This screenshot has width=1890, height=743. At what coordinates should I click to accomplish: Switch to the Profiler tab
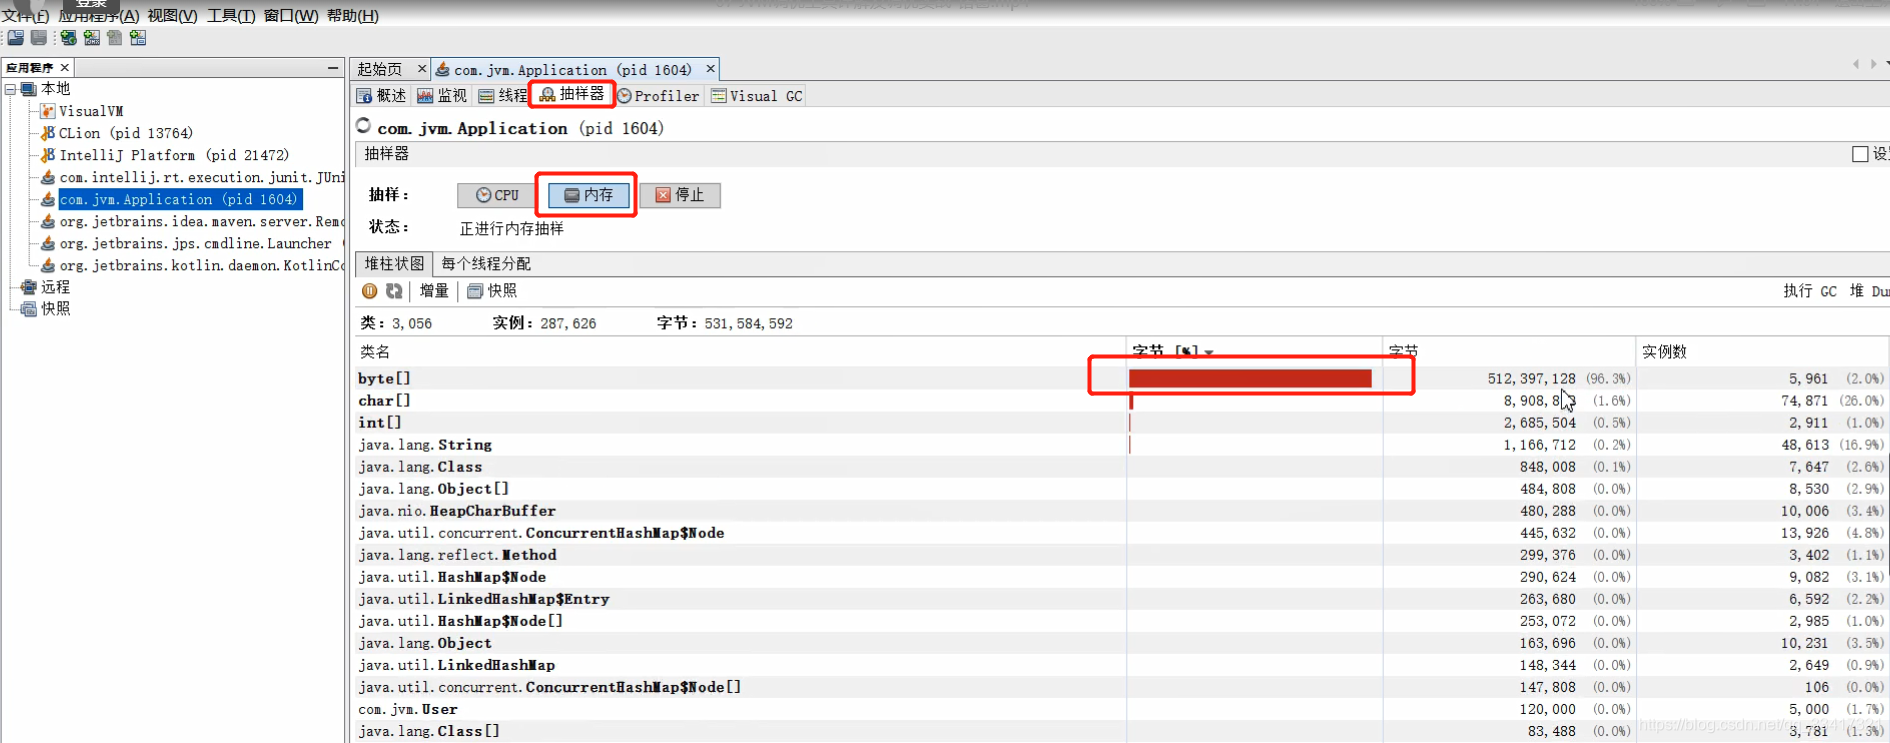[x=658, y=95]
